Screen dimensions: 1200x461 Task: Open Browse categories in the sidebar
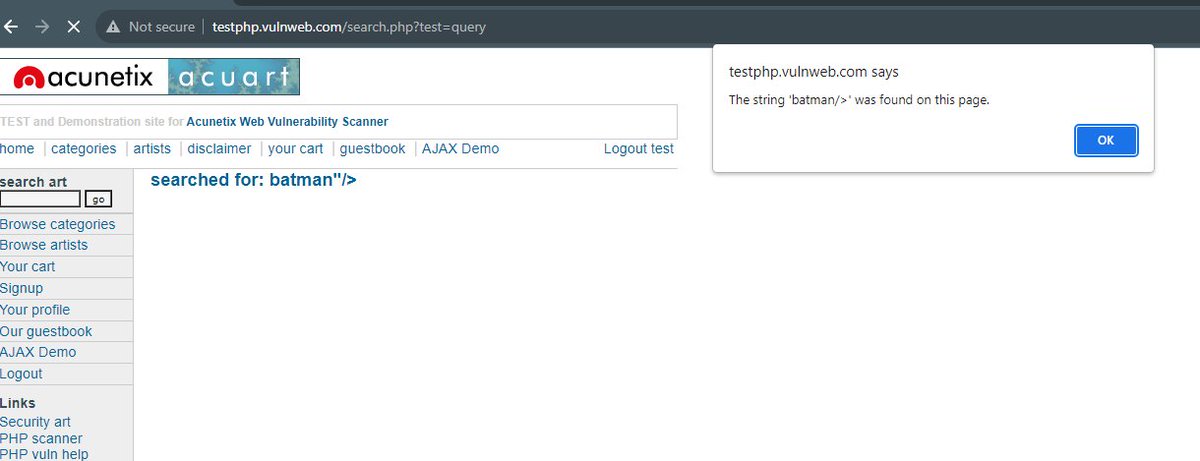(58, 224)
